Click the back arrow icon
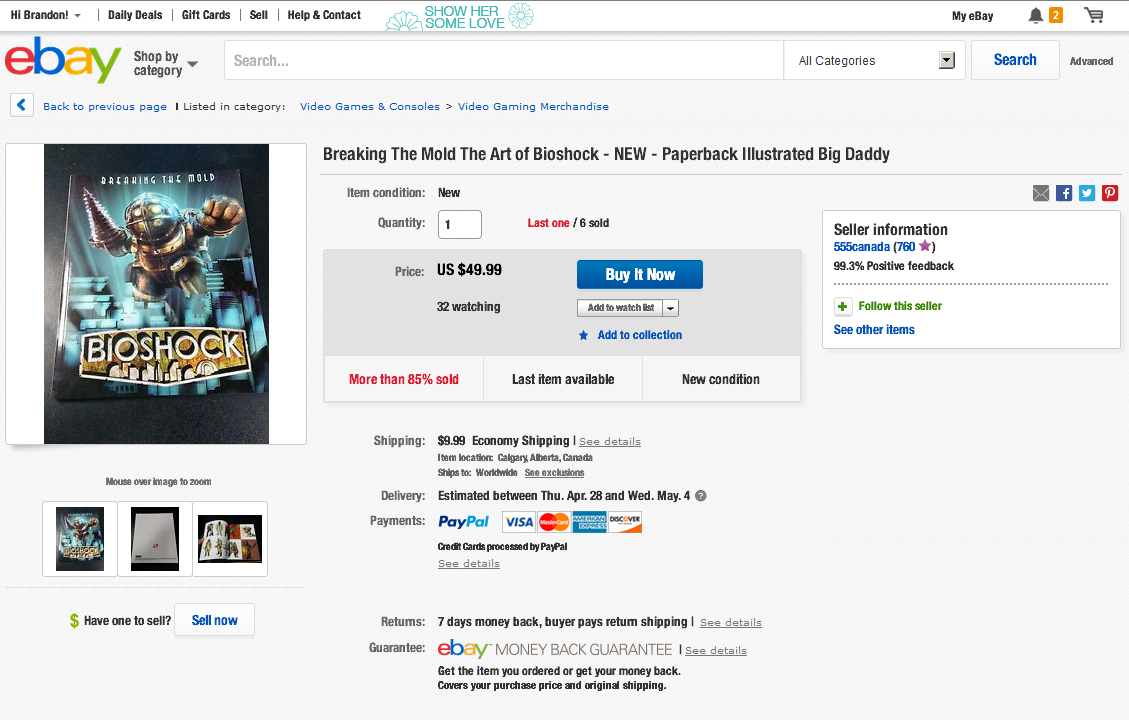Screen dimensions: 1129x720 tap(22, 105)
